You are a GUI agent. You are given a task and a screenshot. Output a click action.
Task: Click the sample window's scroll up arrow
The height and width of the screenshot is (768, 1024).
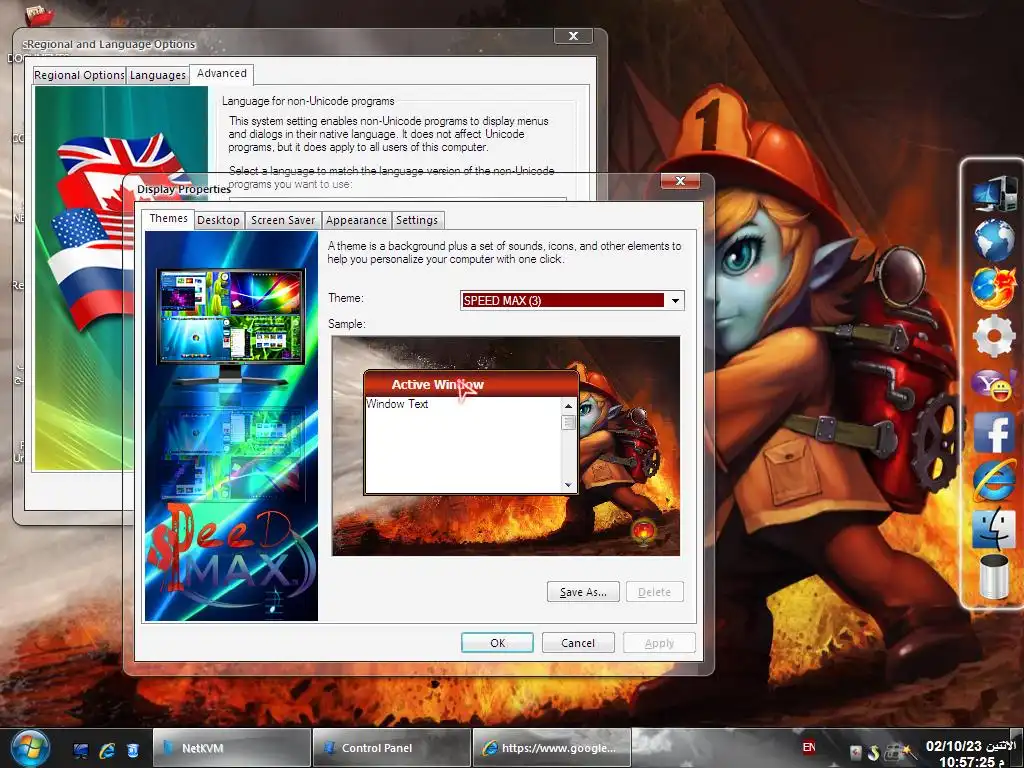tap(568, 406)
